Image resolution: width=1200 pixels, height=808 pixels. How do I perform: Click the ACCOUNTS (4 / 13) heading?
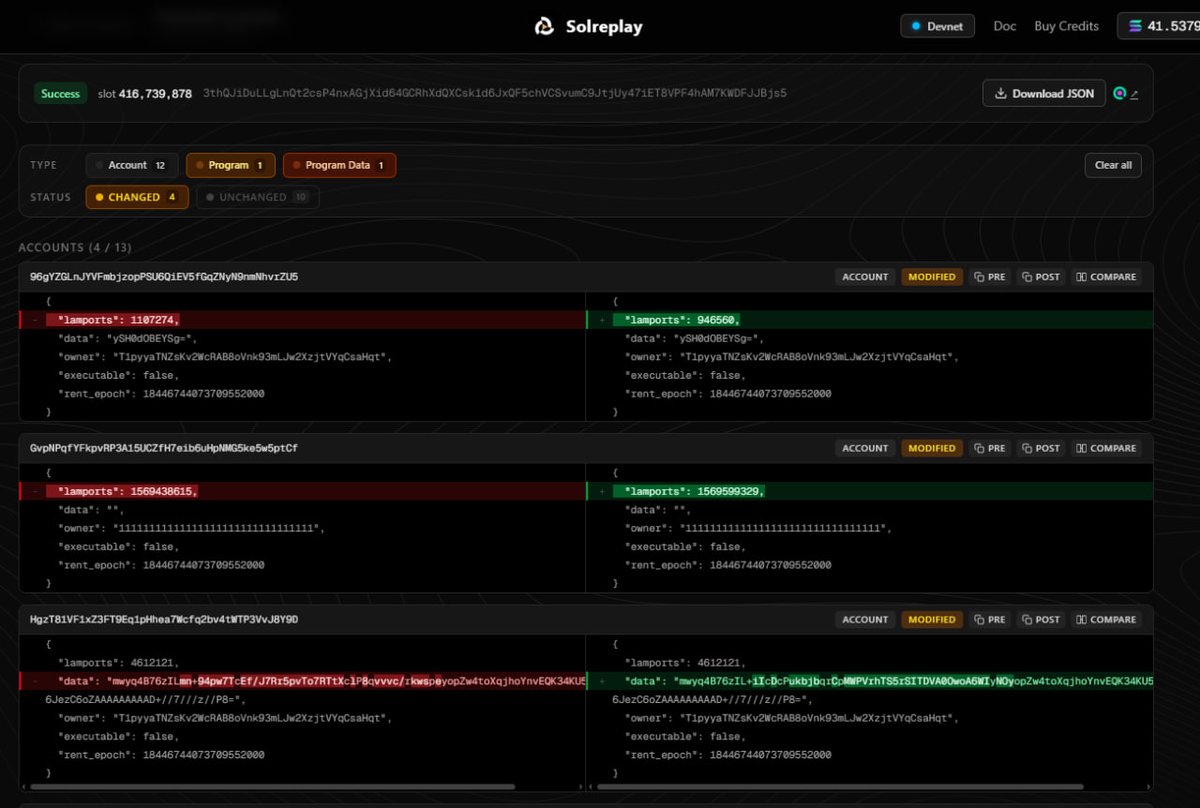point(75,247)
